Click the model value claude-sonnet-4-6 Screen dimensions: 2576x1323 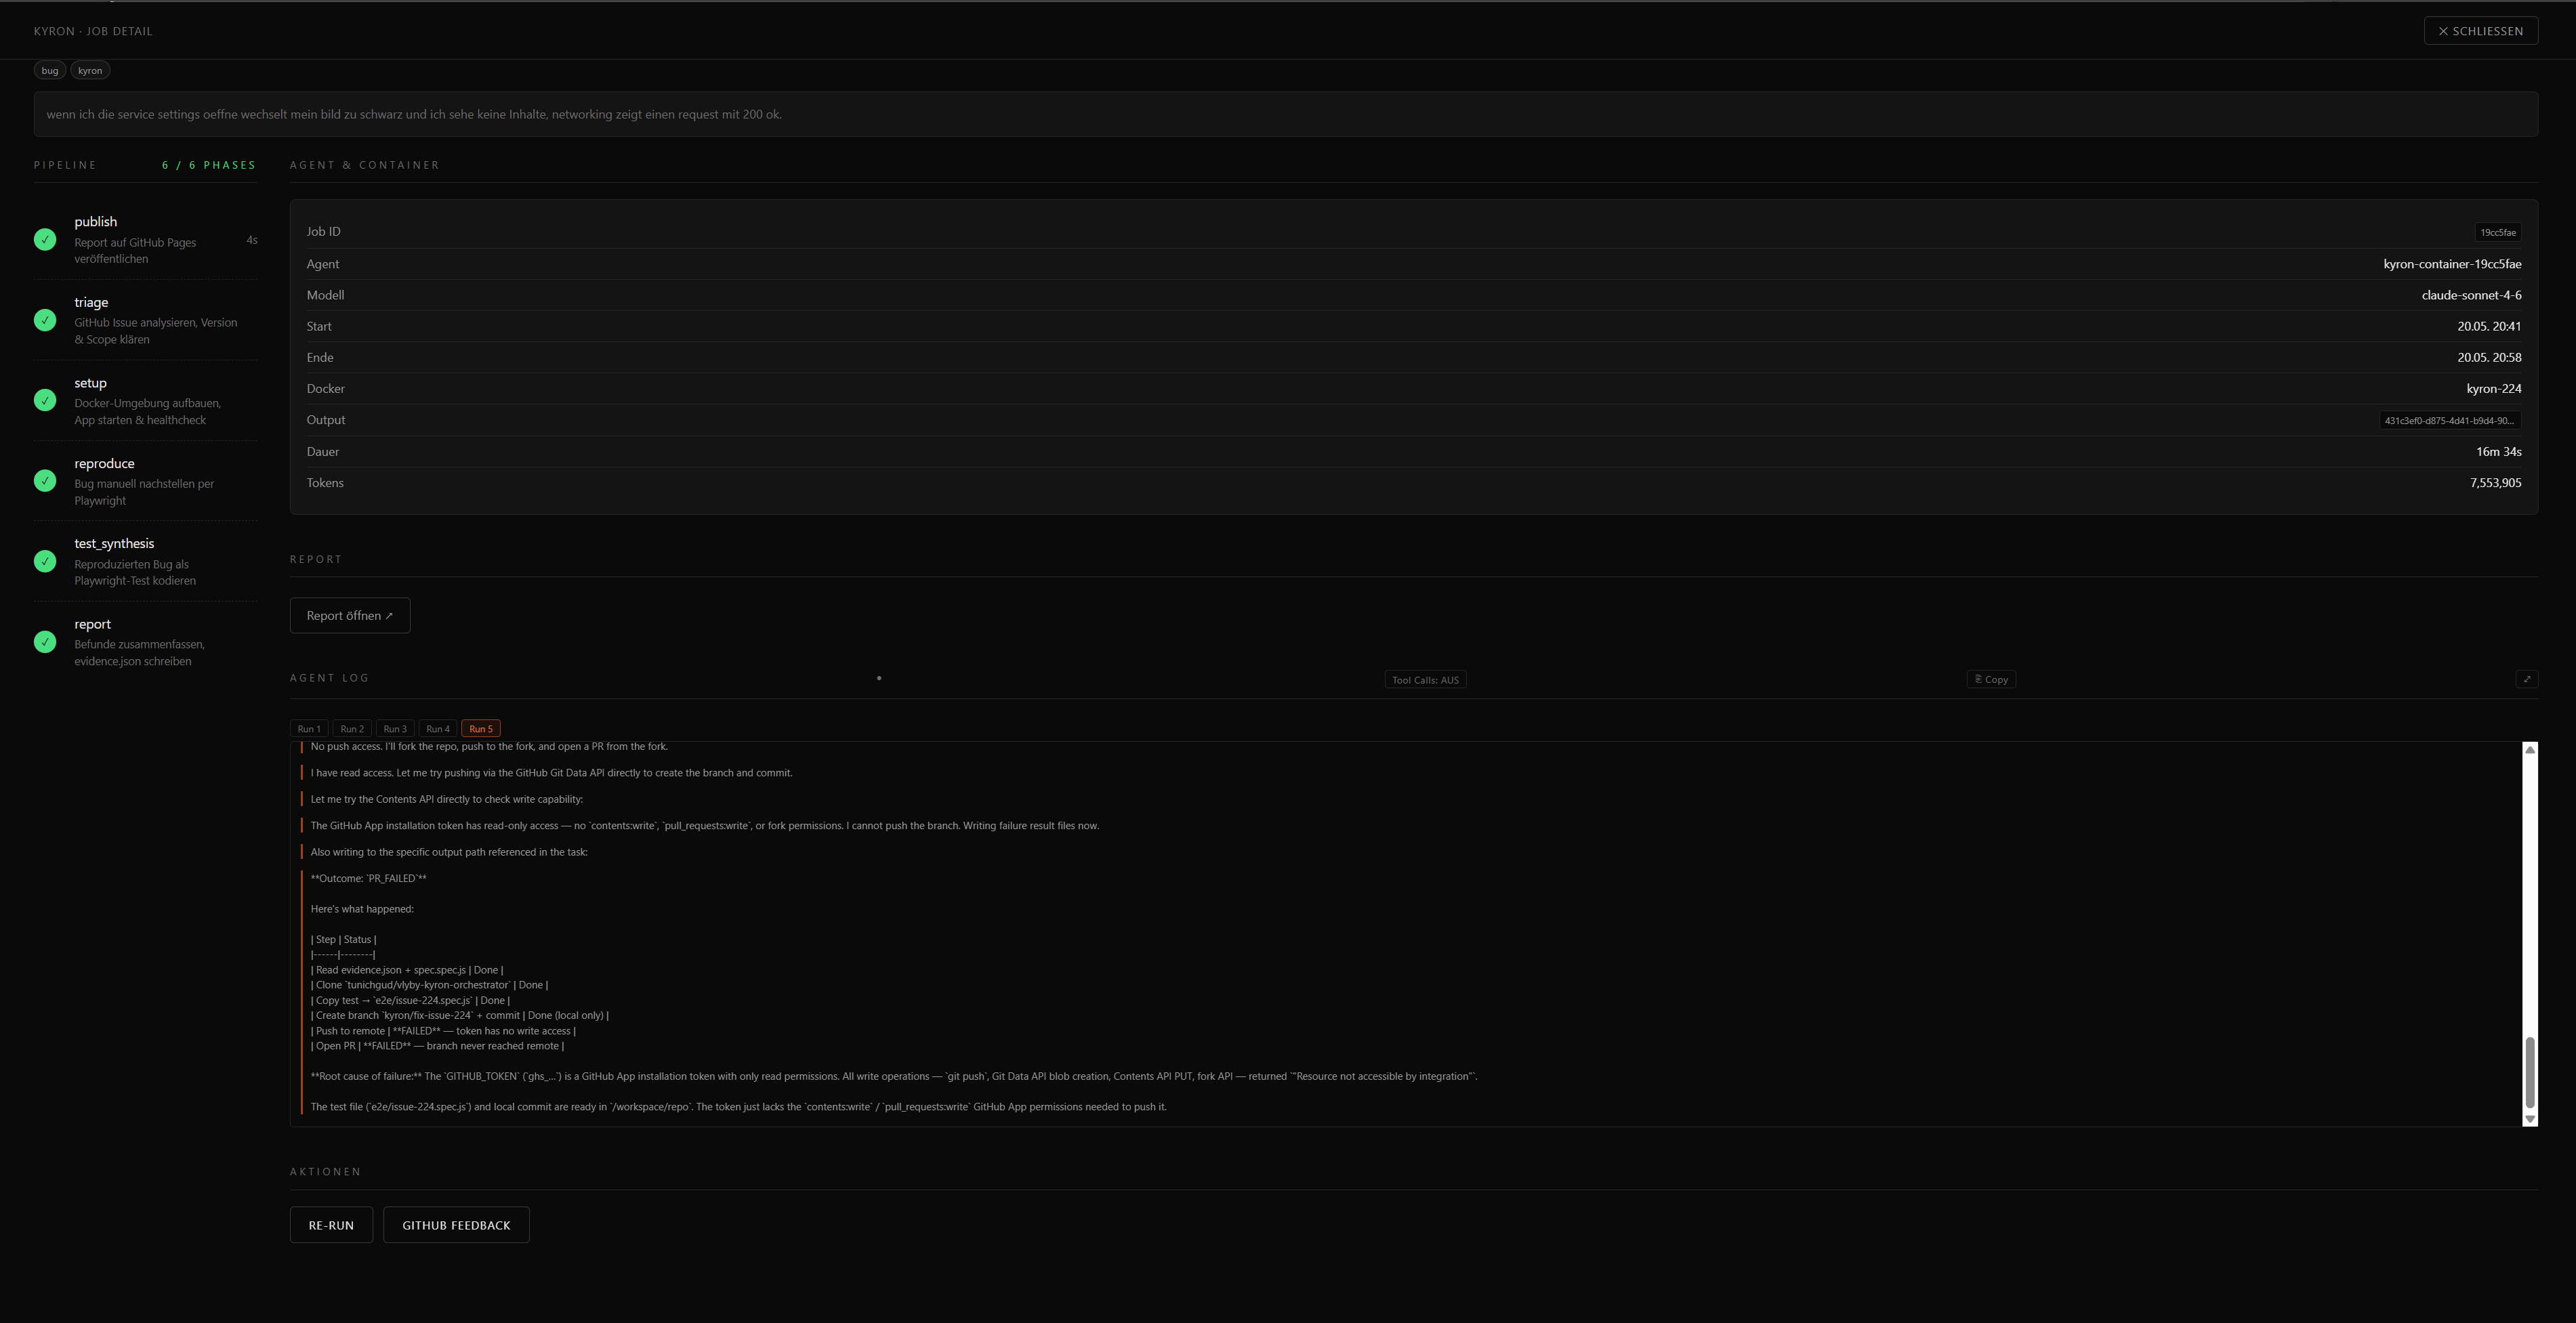2471,295
